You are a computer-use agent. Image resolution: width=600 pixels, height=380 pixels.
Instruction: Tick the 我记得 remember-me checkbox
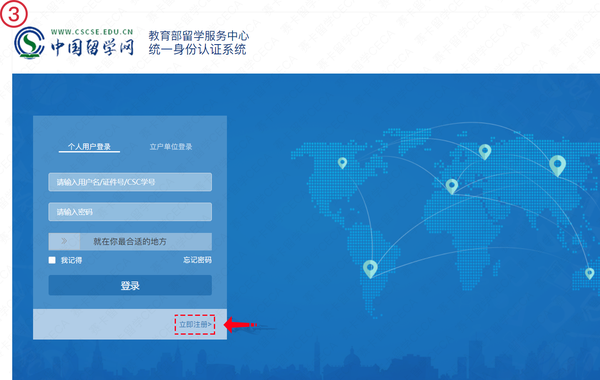pyautogui.click(x=52, y=260)
